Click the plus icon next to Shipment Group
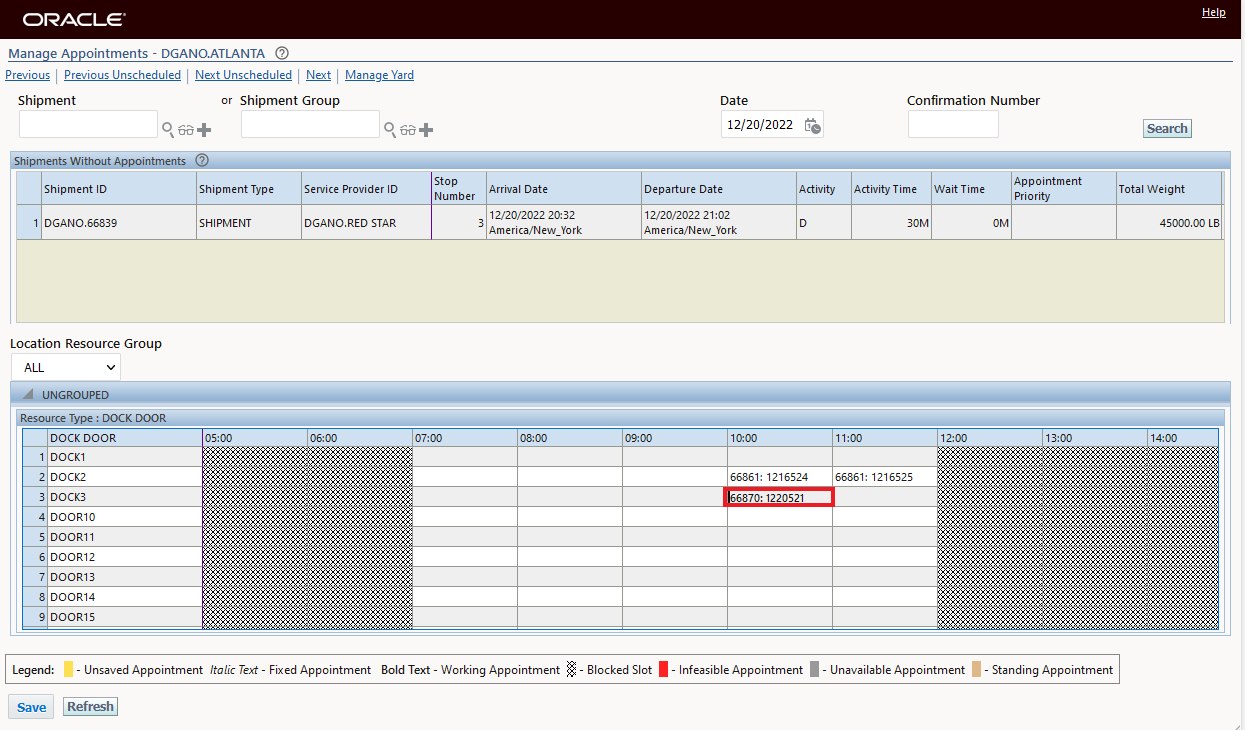This screenshot has height=730, width=1245. click(426, 130)
